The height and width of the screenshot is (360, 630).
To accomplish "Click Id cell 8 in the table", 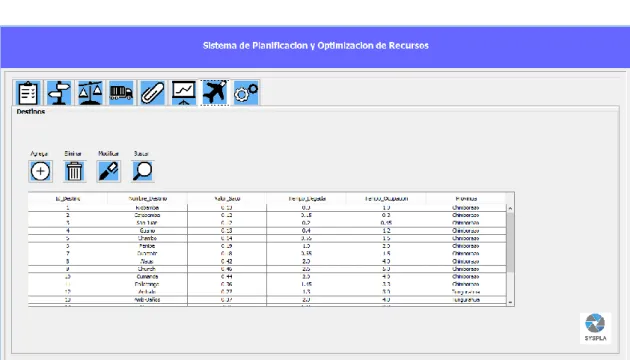I will [x=68, y=261].
